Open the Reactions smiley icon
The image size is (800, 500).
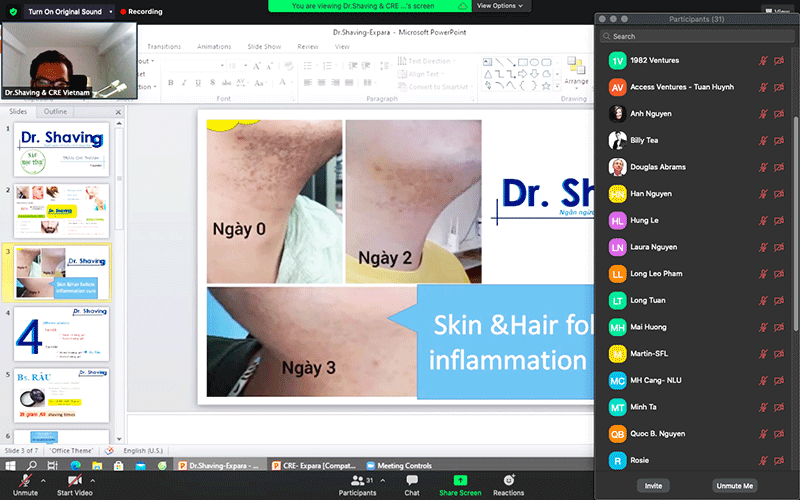(x=509, y=480)
